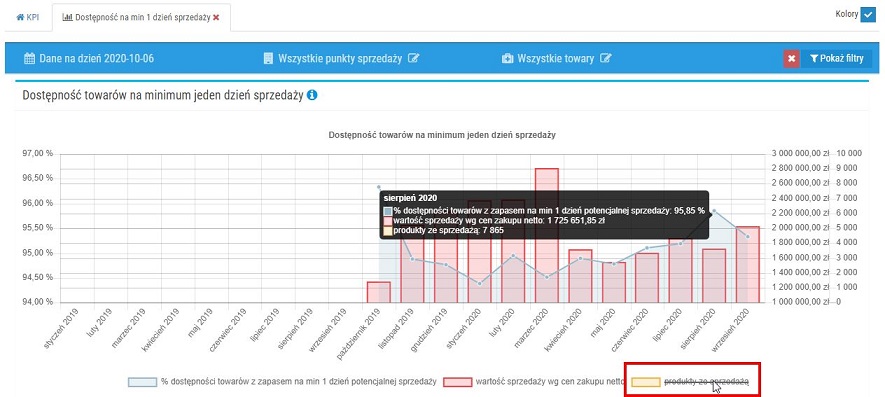Toggle the Kolory checkbox
885x397 pixels.
coord(868,15)
